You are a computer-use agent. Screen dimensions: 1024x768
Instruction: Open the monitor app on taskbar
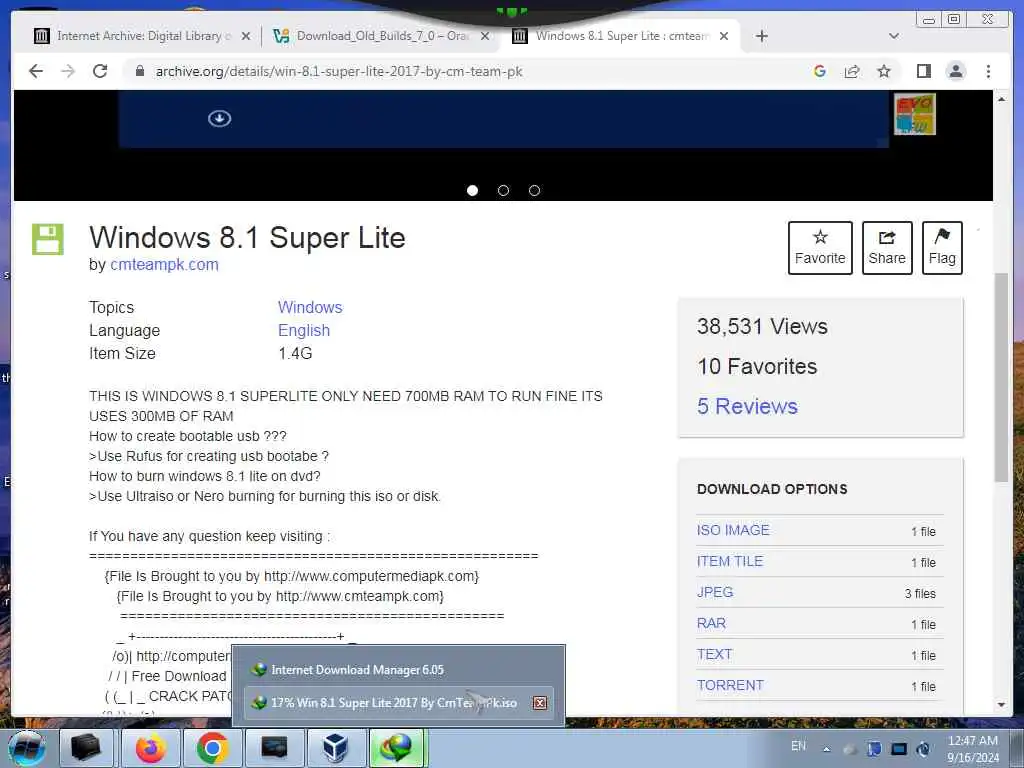(274, 748)
